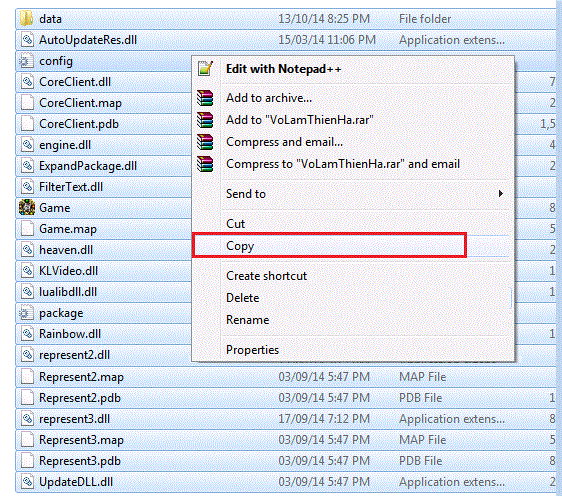Select the Delete menu entry
The width and height of the screenshot is (562, 496).
pyautogui.click(x=243, y=298)
